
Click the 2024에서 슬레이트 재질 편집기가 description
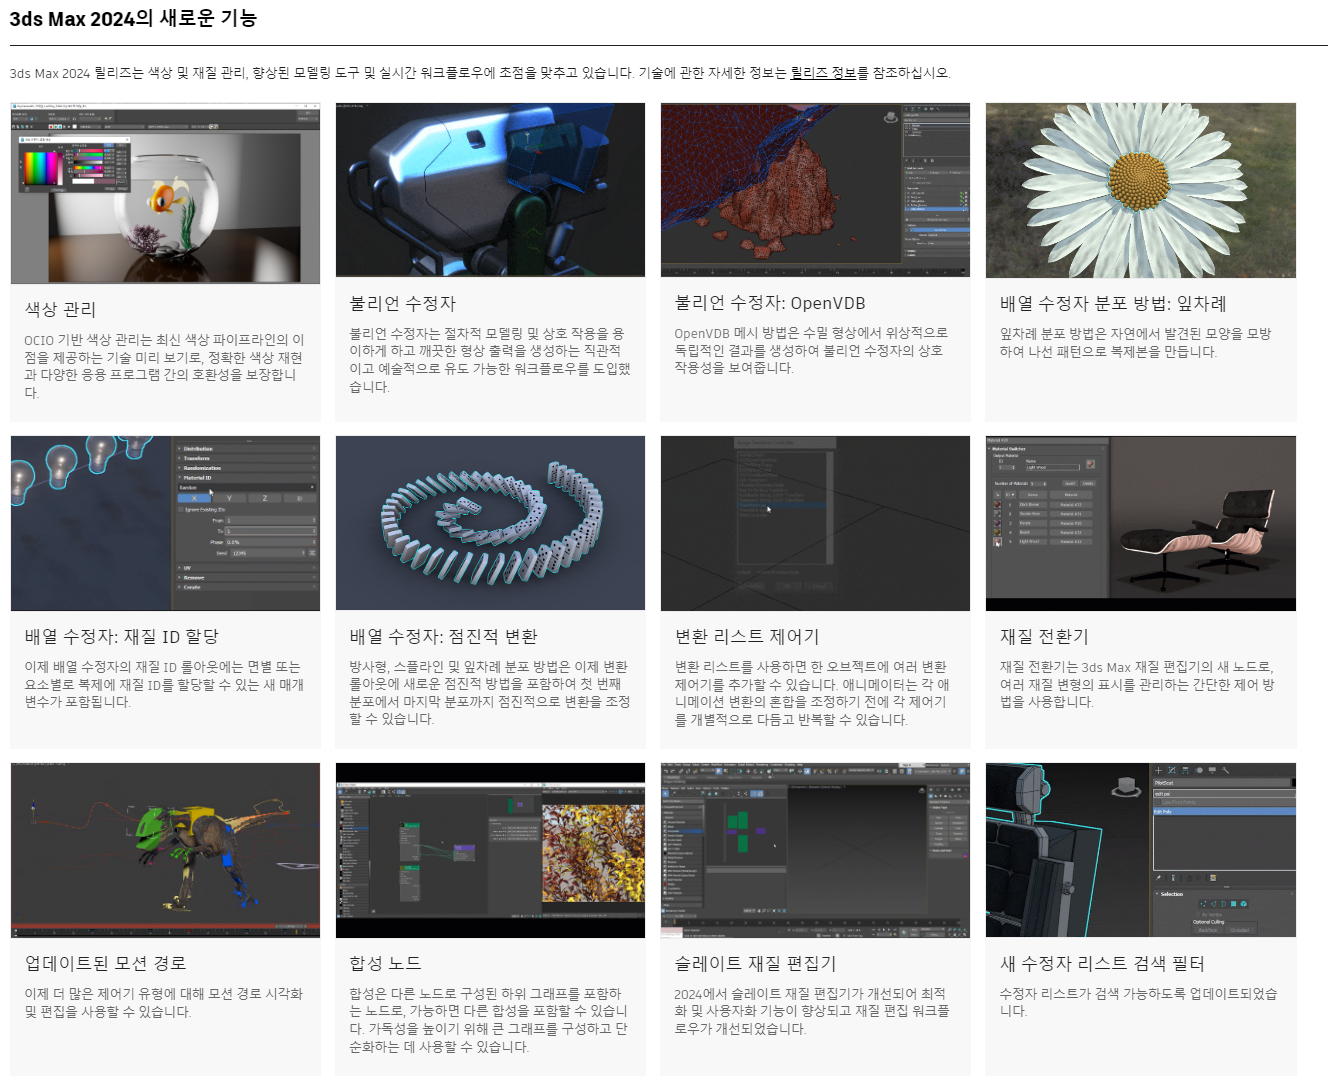click(x=812, y=1011)
